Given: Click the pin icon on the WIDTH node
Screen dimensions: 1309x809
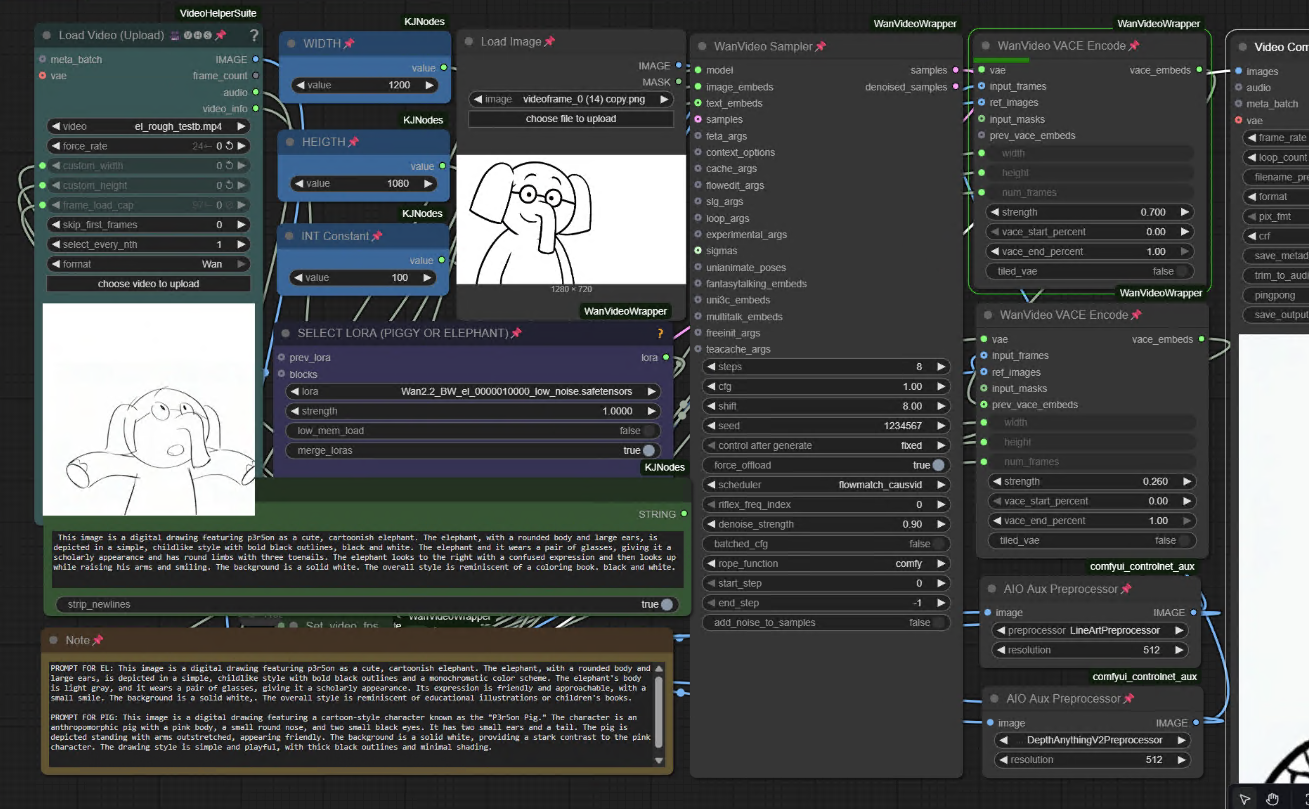Looking at the screenshot, I should tap(349, 44).
